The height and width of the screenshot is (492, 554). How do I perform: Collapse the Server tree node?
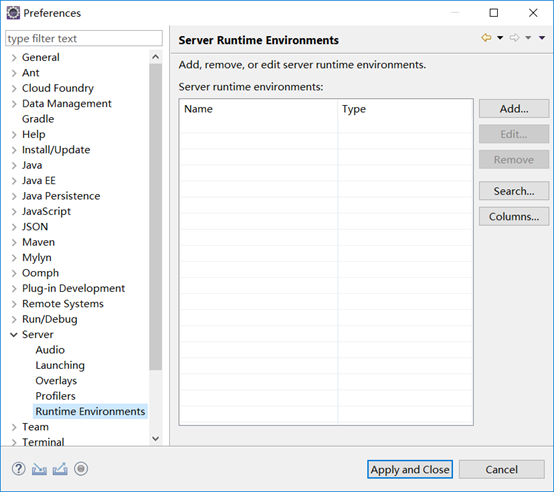14,334
